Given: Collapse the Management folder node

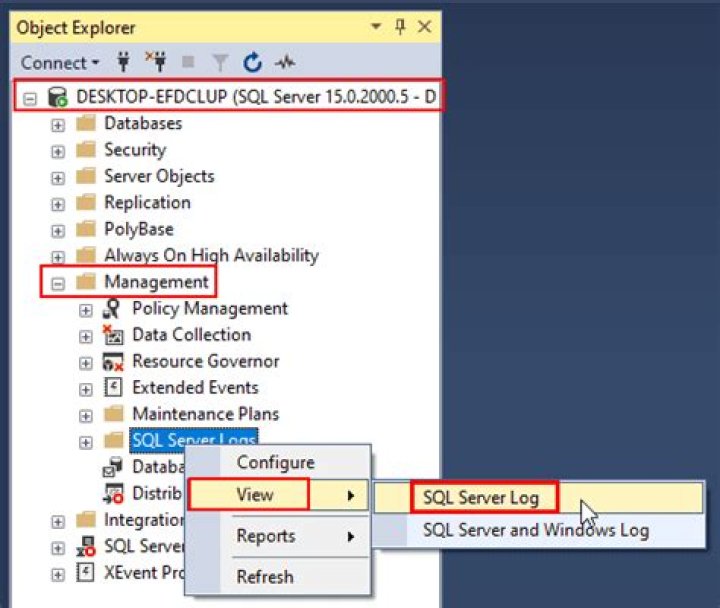Looking at the screenshot, I should click(58, 284).
